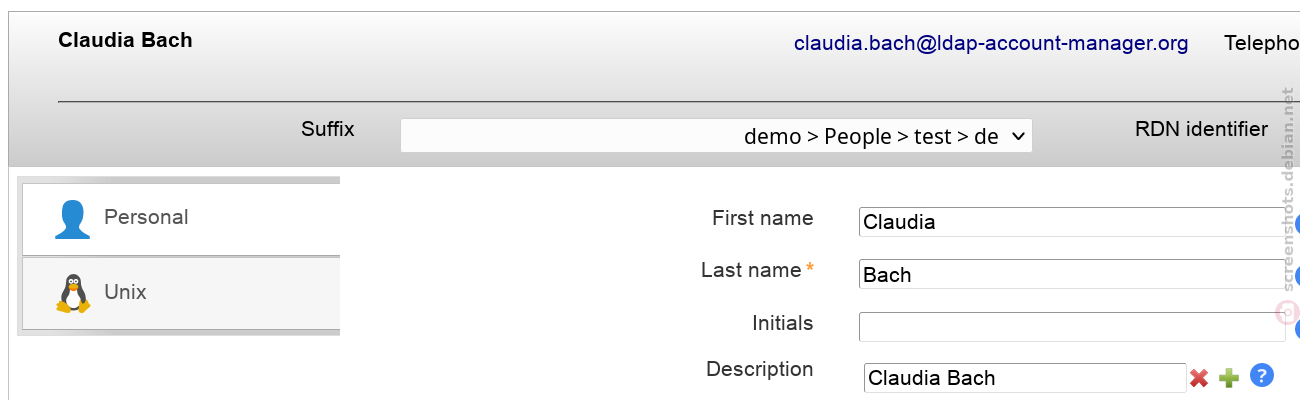Open the Suffix dropdown list
Screen dimensions: 1300x400
pyautogui.click(x=716, y=136)
